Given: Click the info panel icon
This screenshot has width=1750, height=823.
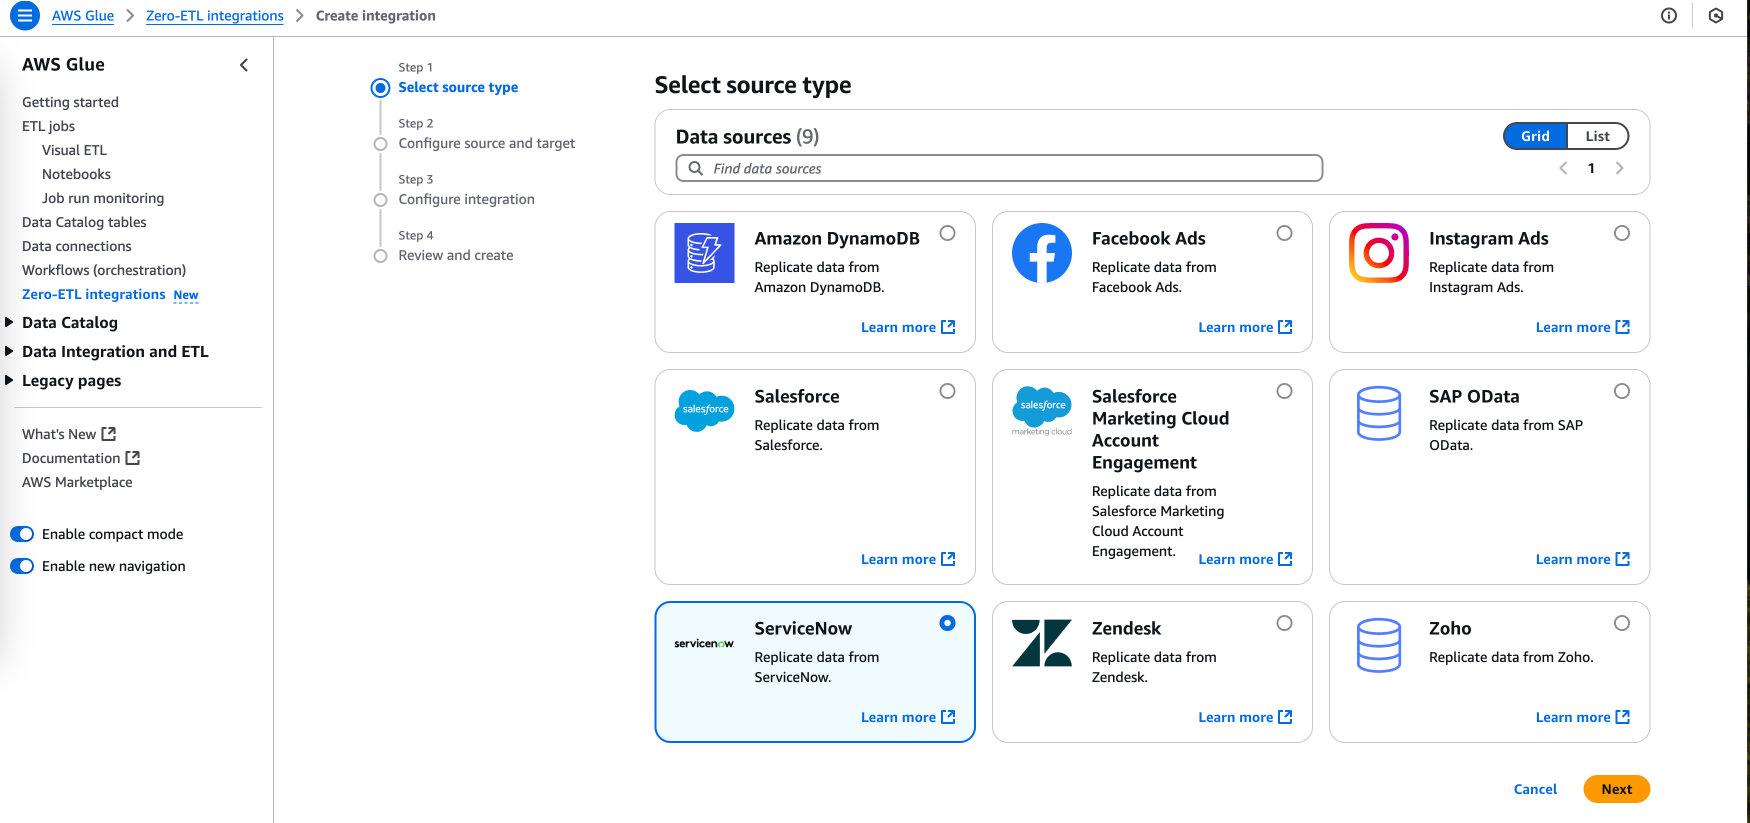Looking at the screenshot, I should click(1668, 16).
